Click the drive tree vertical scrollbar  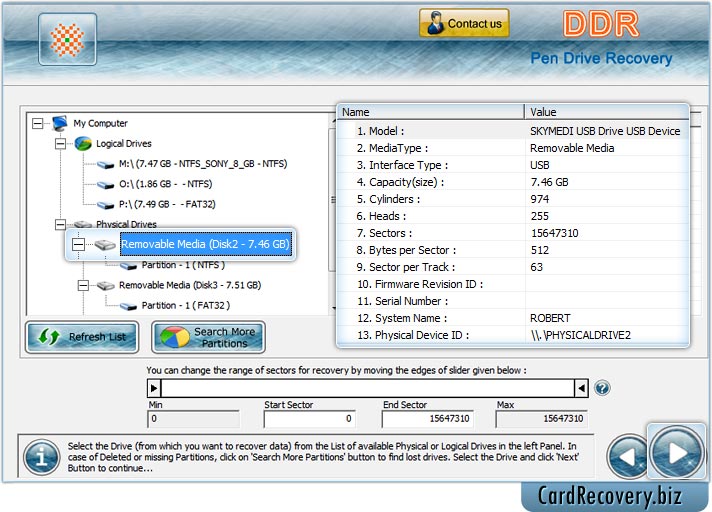click(x=332, y=213)
